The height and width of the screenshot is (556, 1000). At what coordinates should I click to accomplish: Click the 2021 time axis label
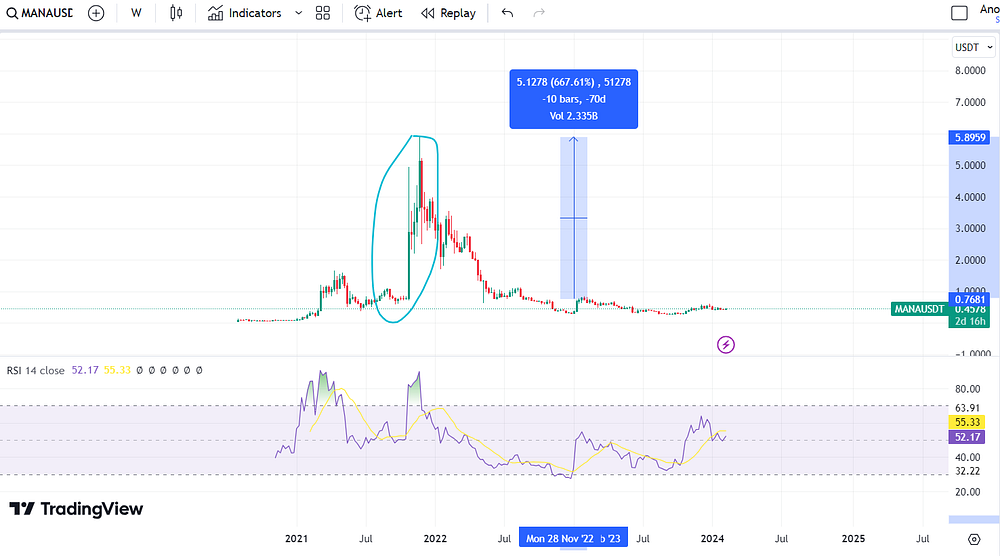coord(297,539)
